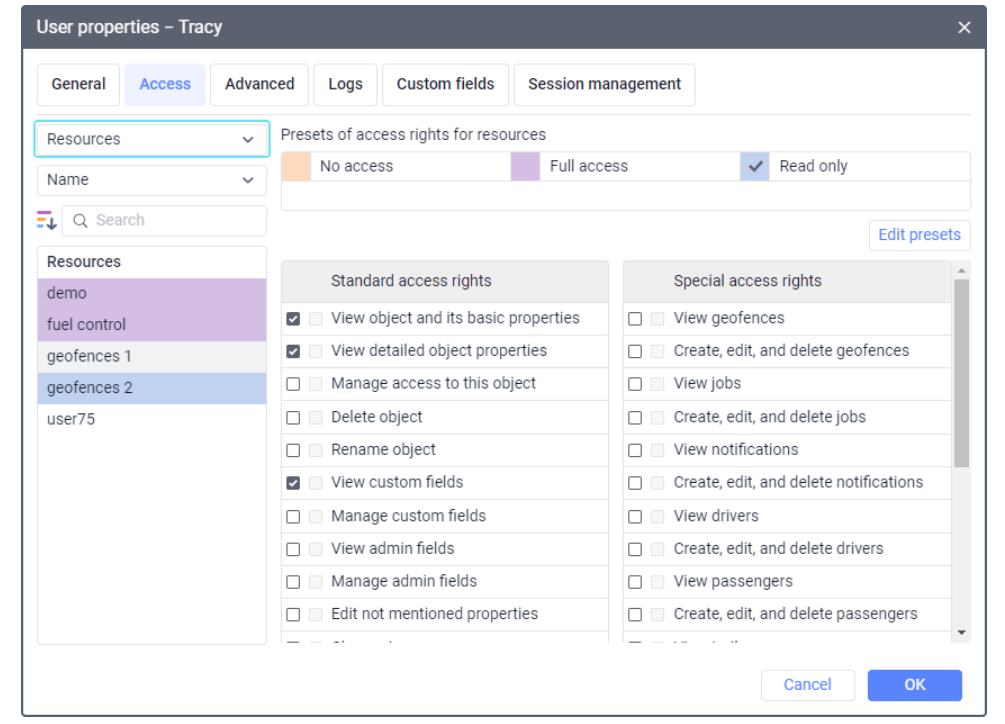Select the No access preset swatch
The image size is (1005, 724).
tap(296, 167)
